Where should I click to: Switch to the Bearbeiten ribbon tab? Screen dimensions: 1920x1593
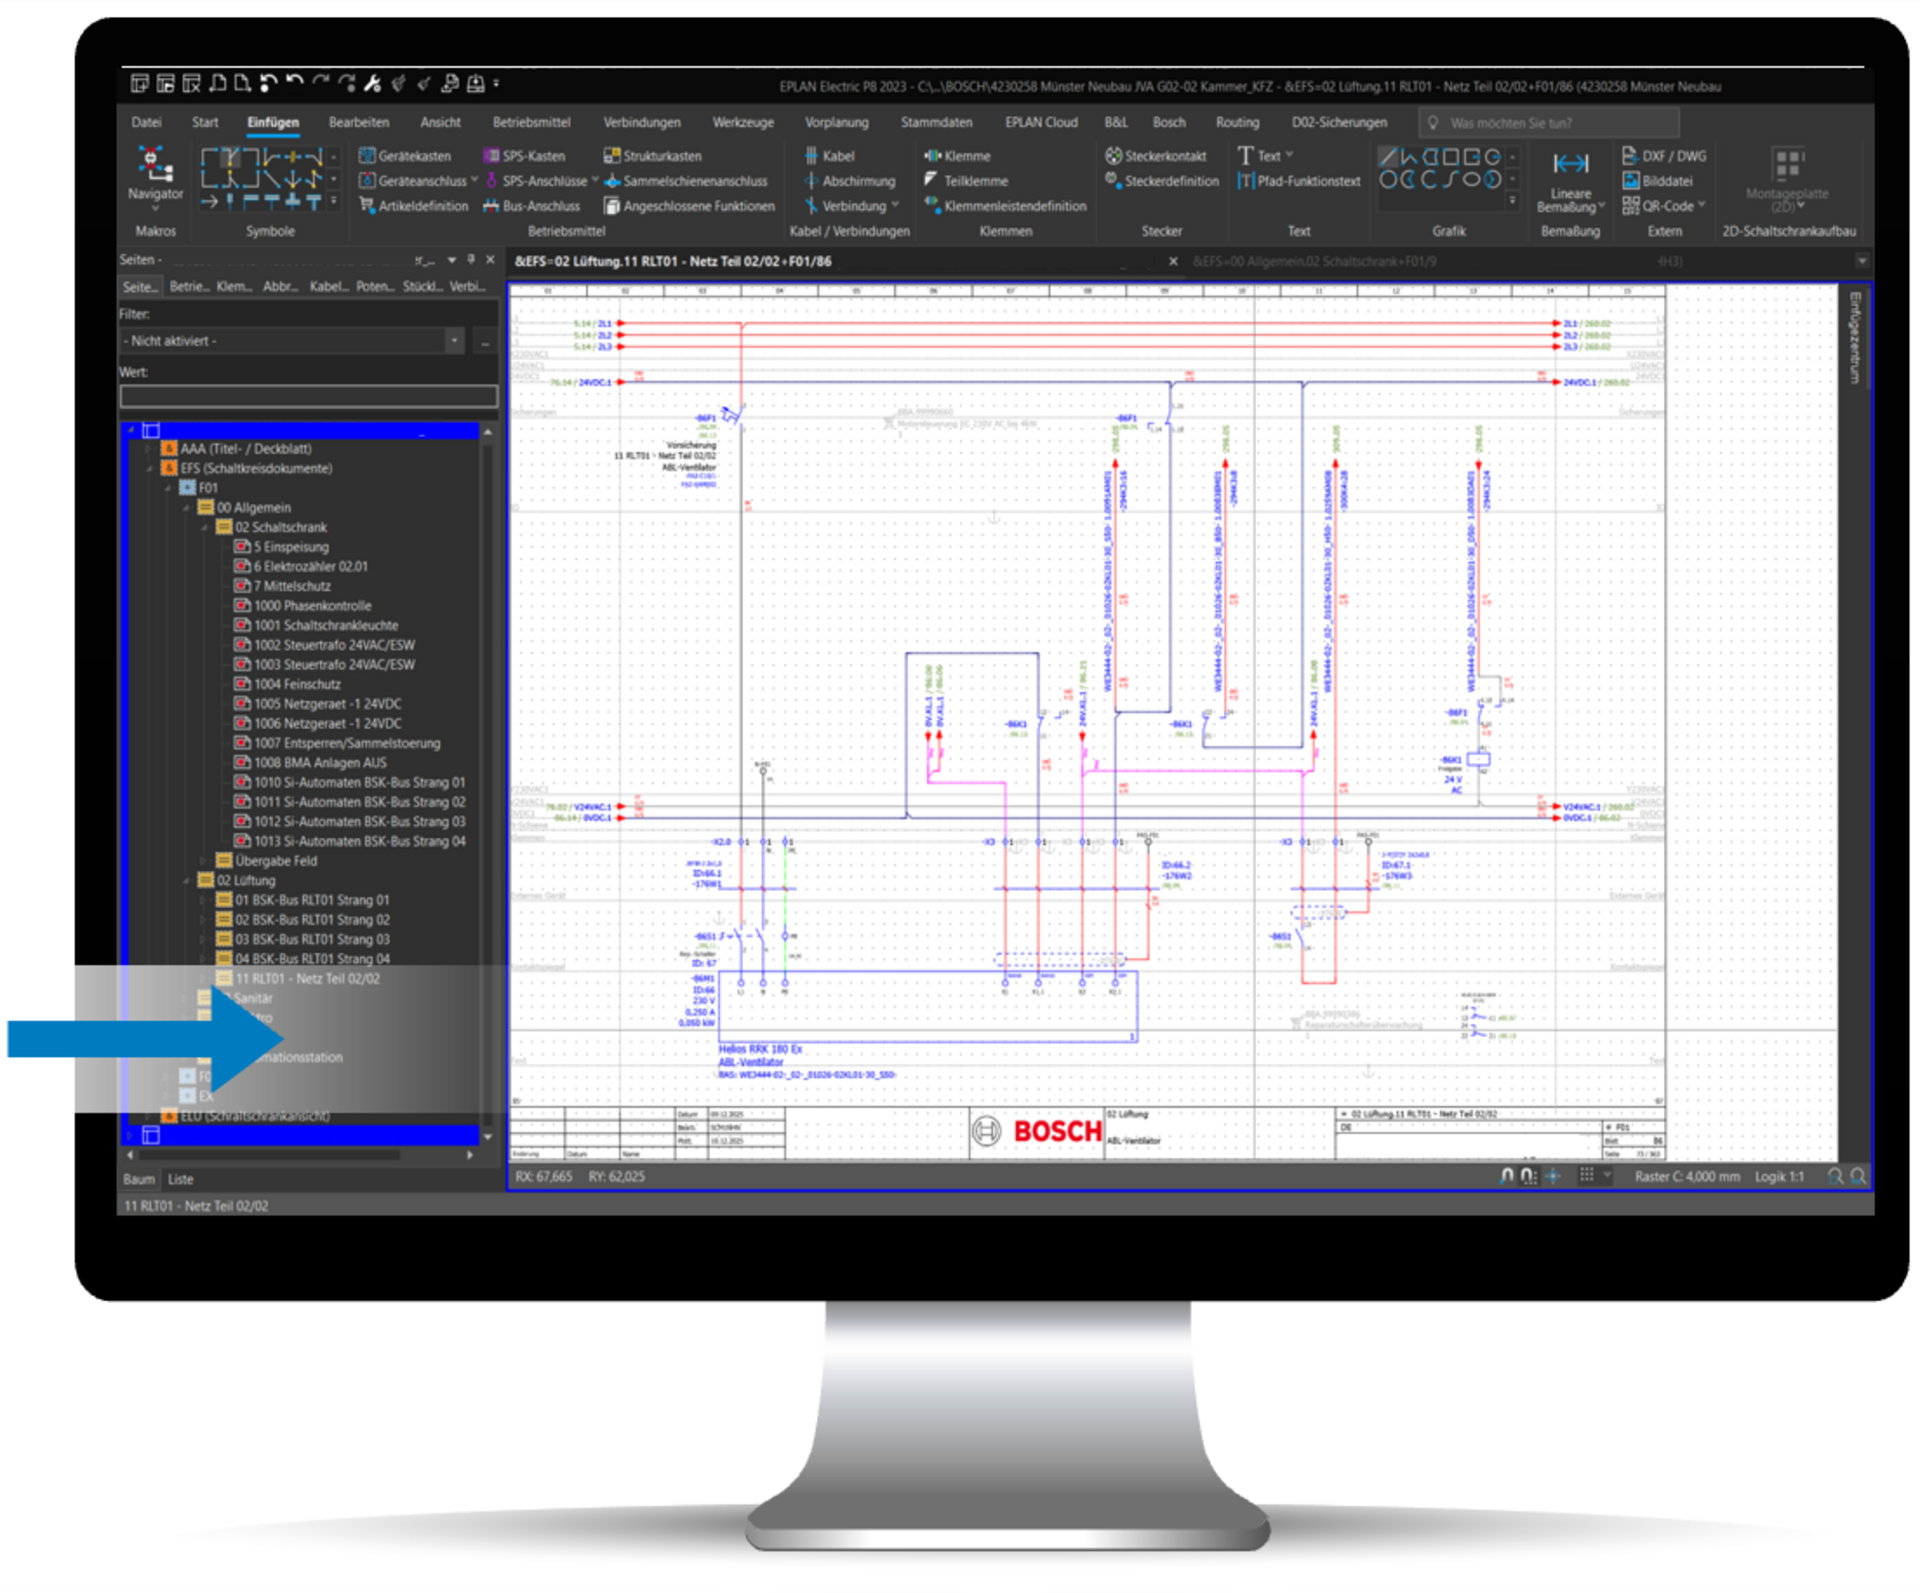pos(358,122)
